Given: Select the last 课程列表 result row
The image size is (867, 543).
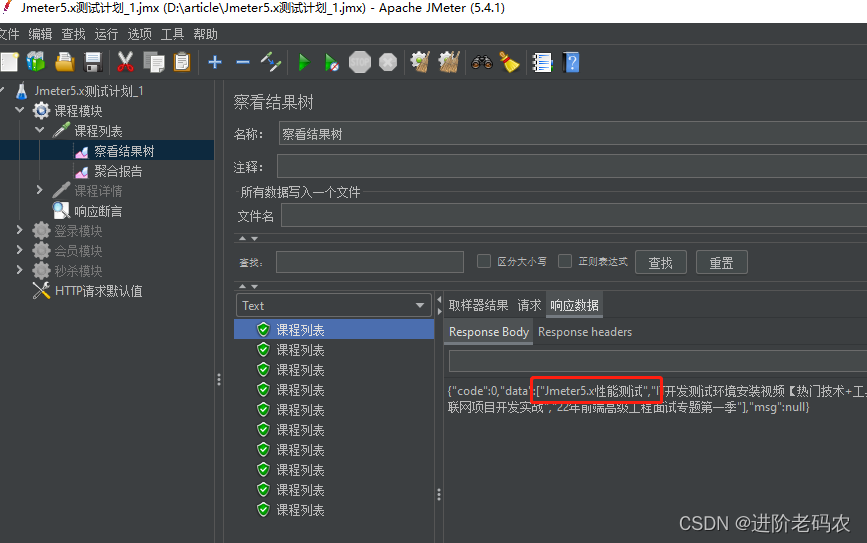Looking at the screenshot, I should (x=334, y=509).
